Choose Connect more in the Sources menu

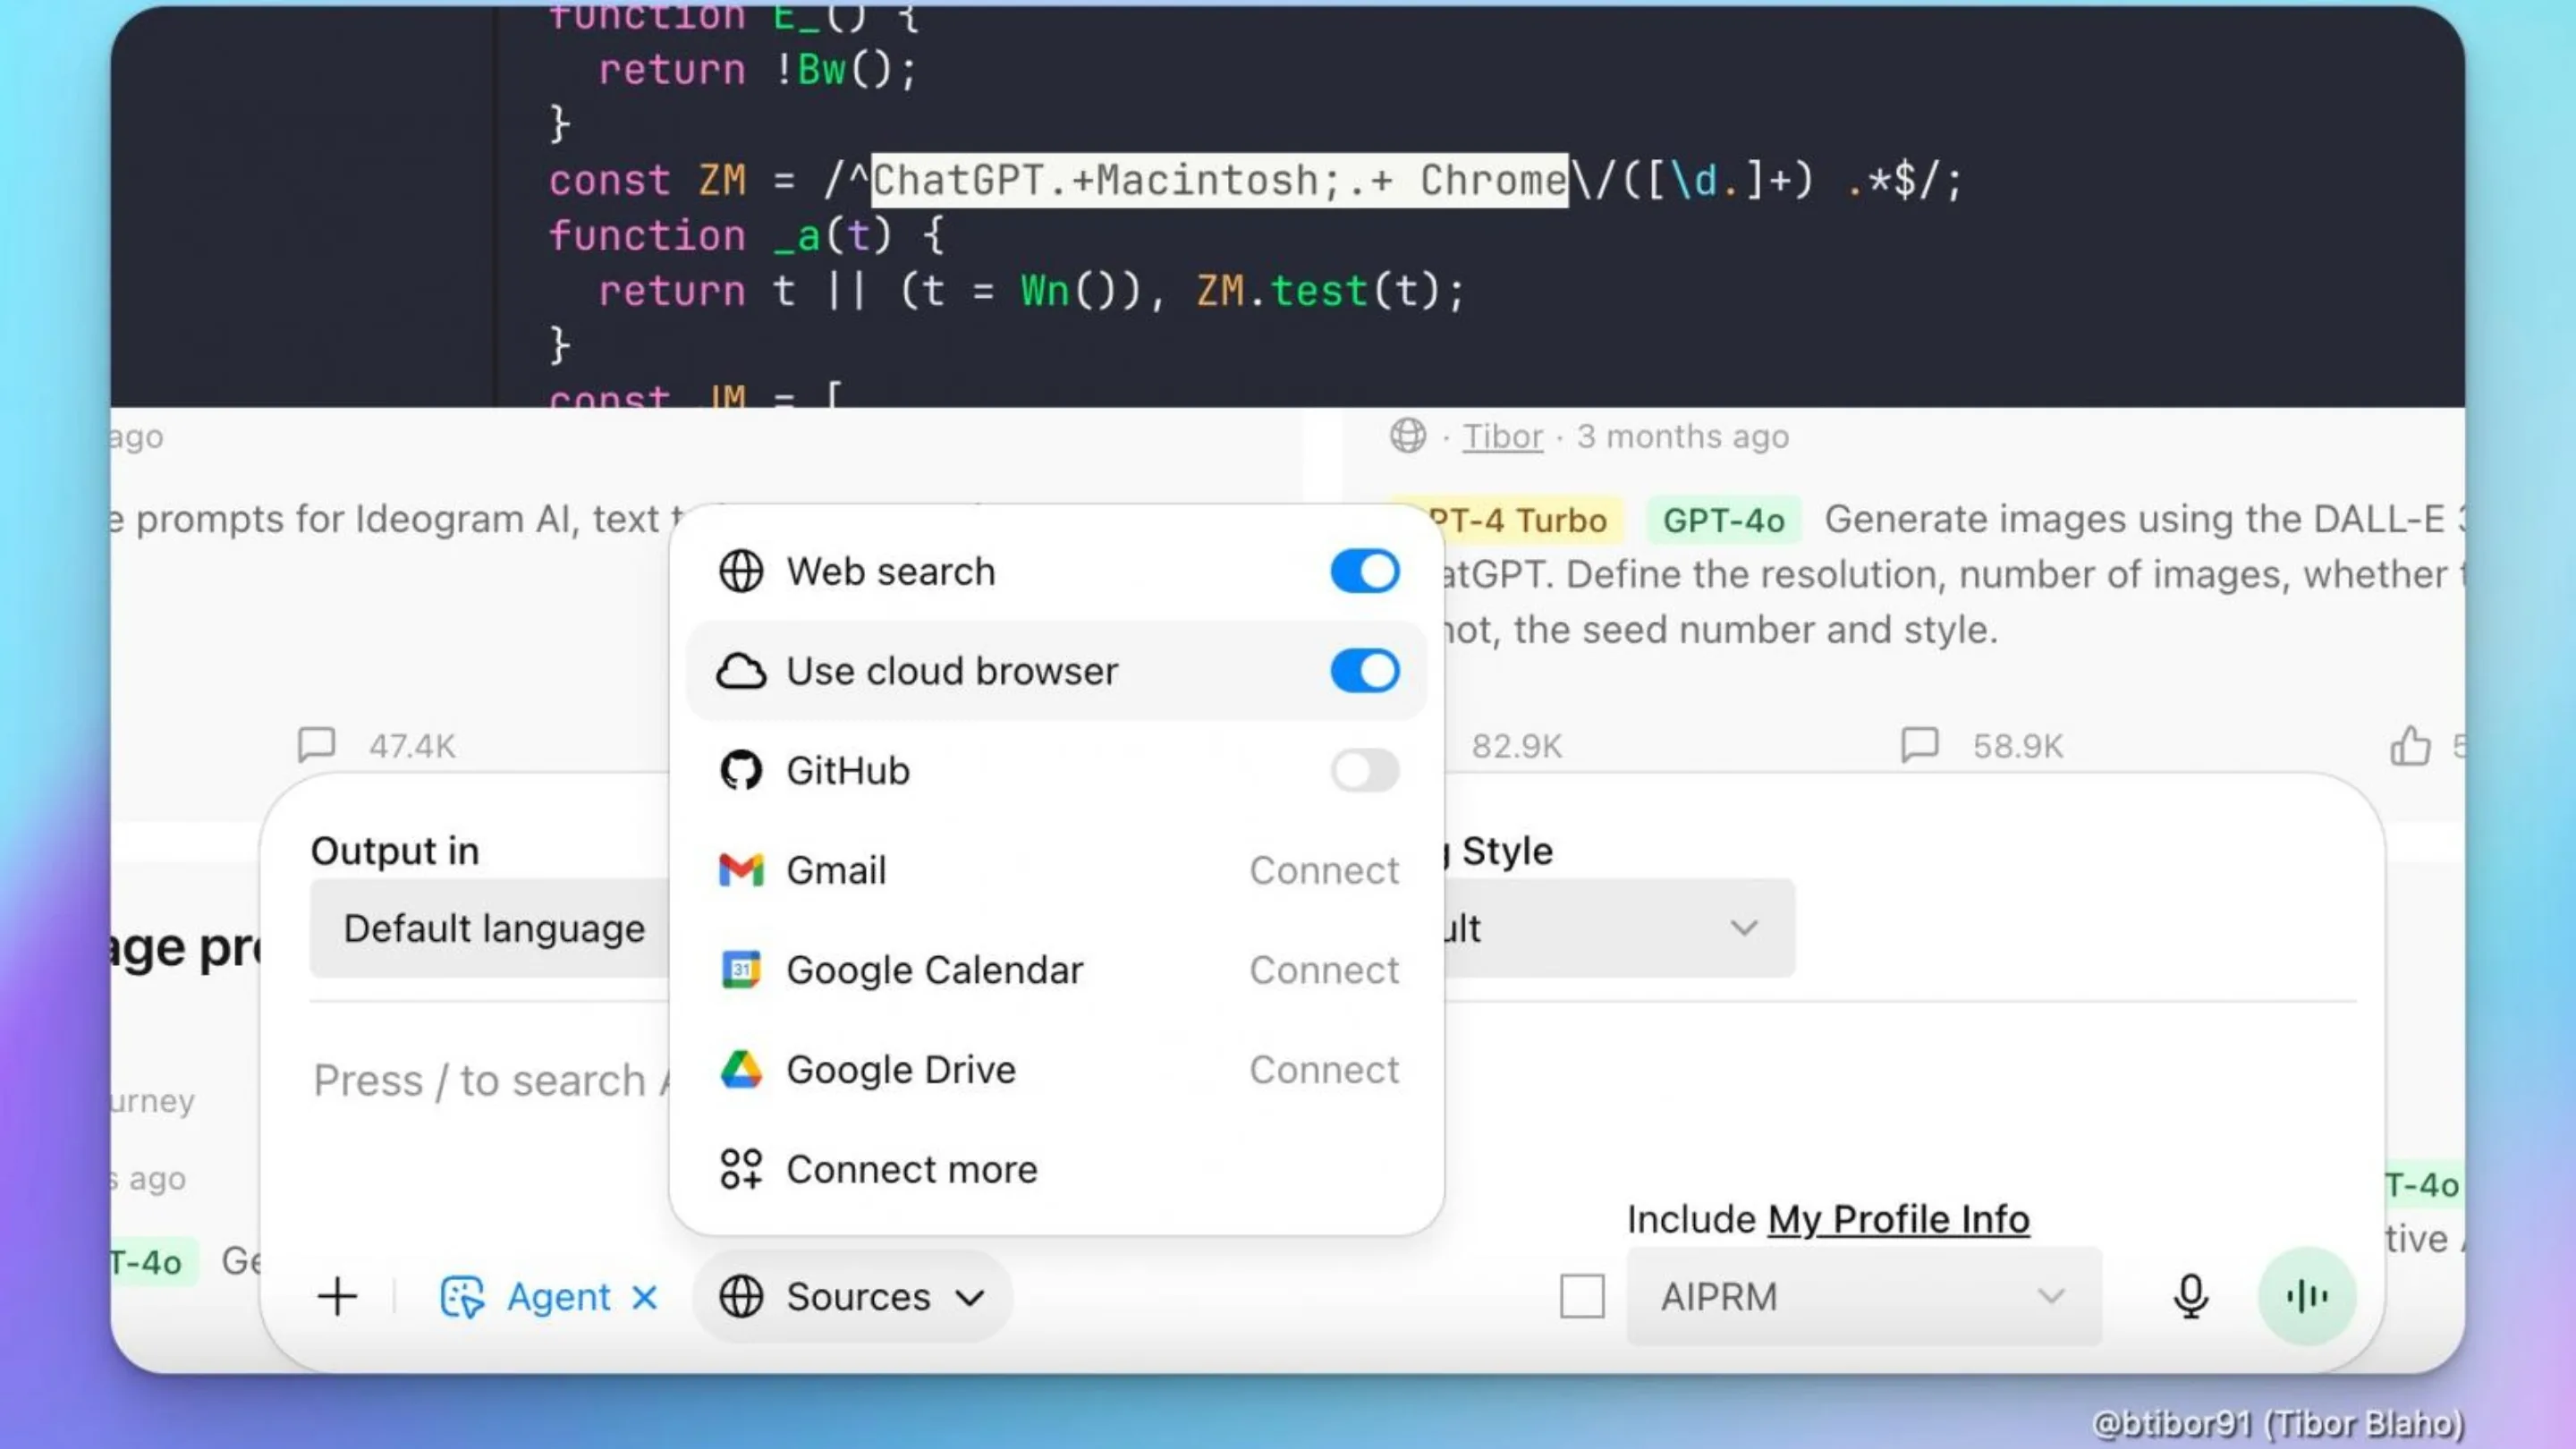click(x=1056, y=1168)
